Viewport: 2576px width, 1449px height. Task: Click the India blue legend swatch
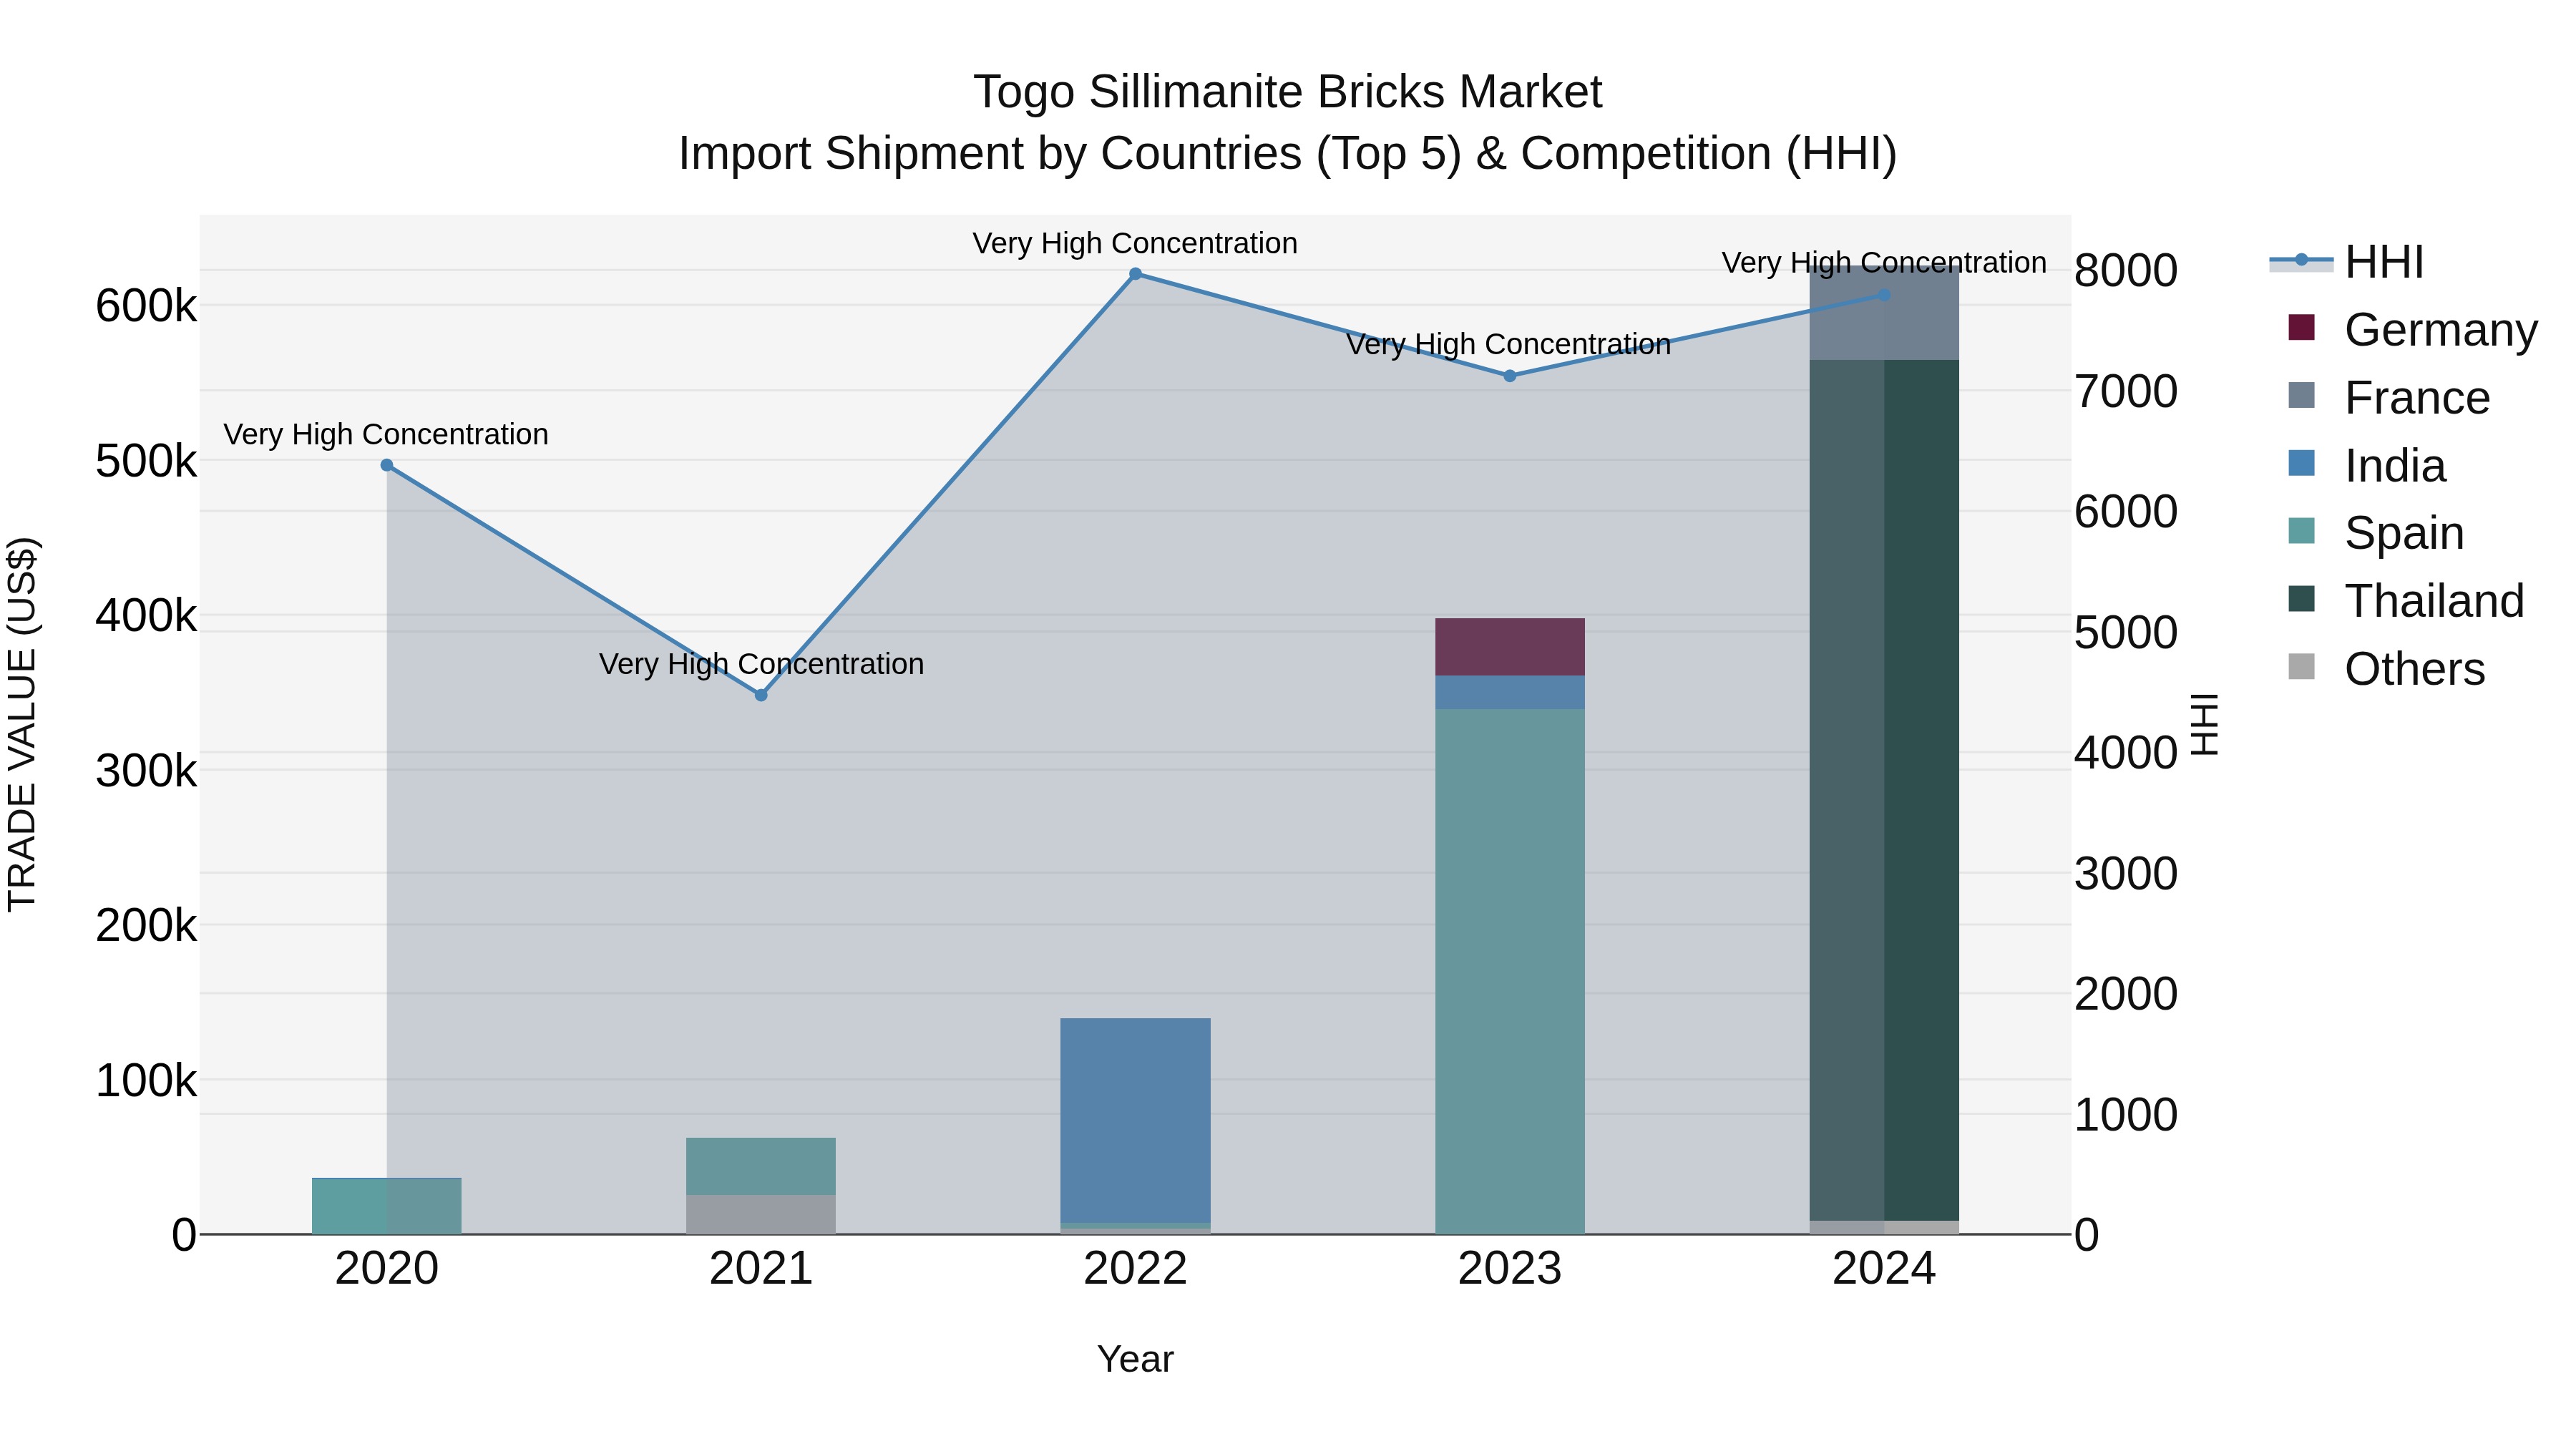pos(2301,463)
